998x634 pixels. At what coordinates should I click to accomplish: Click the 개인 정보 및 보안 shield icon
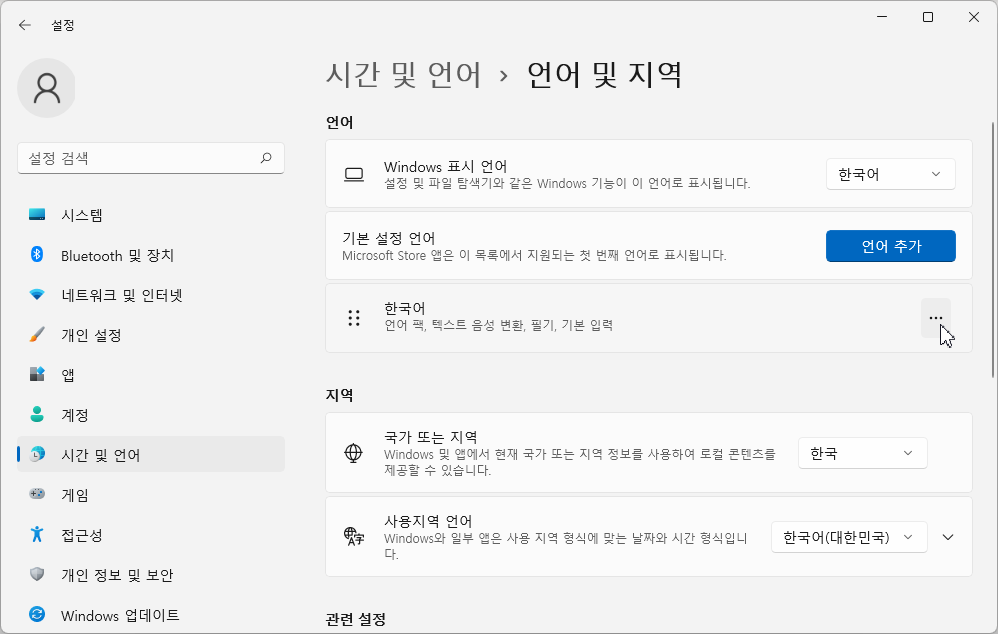coord(37,574)
